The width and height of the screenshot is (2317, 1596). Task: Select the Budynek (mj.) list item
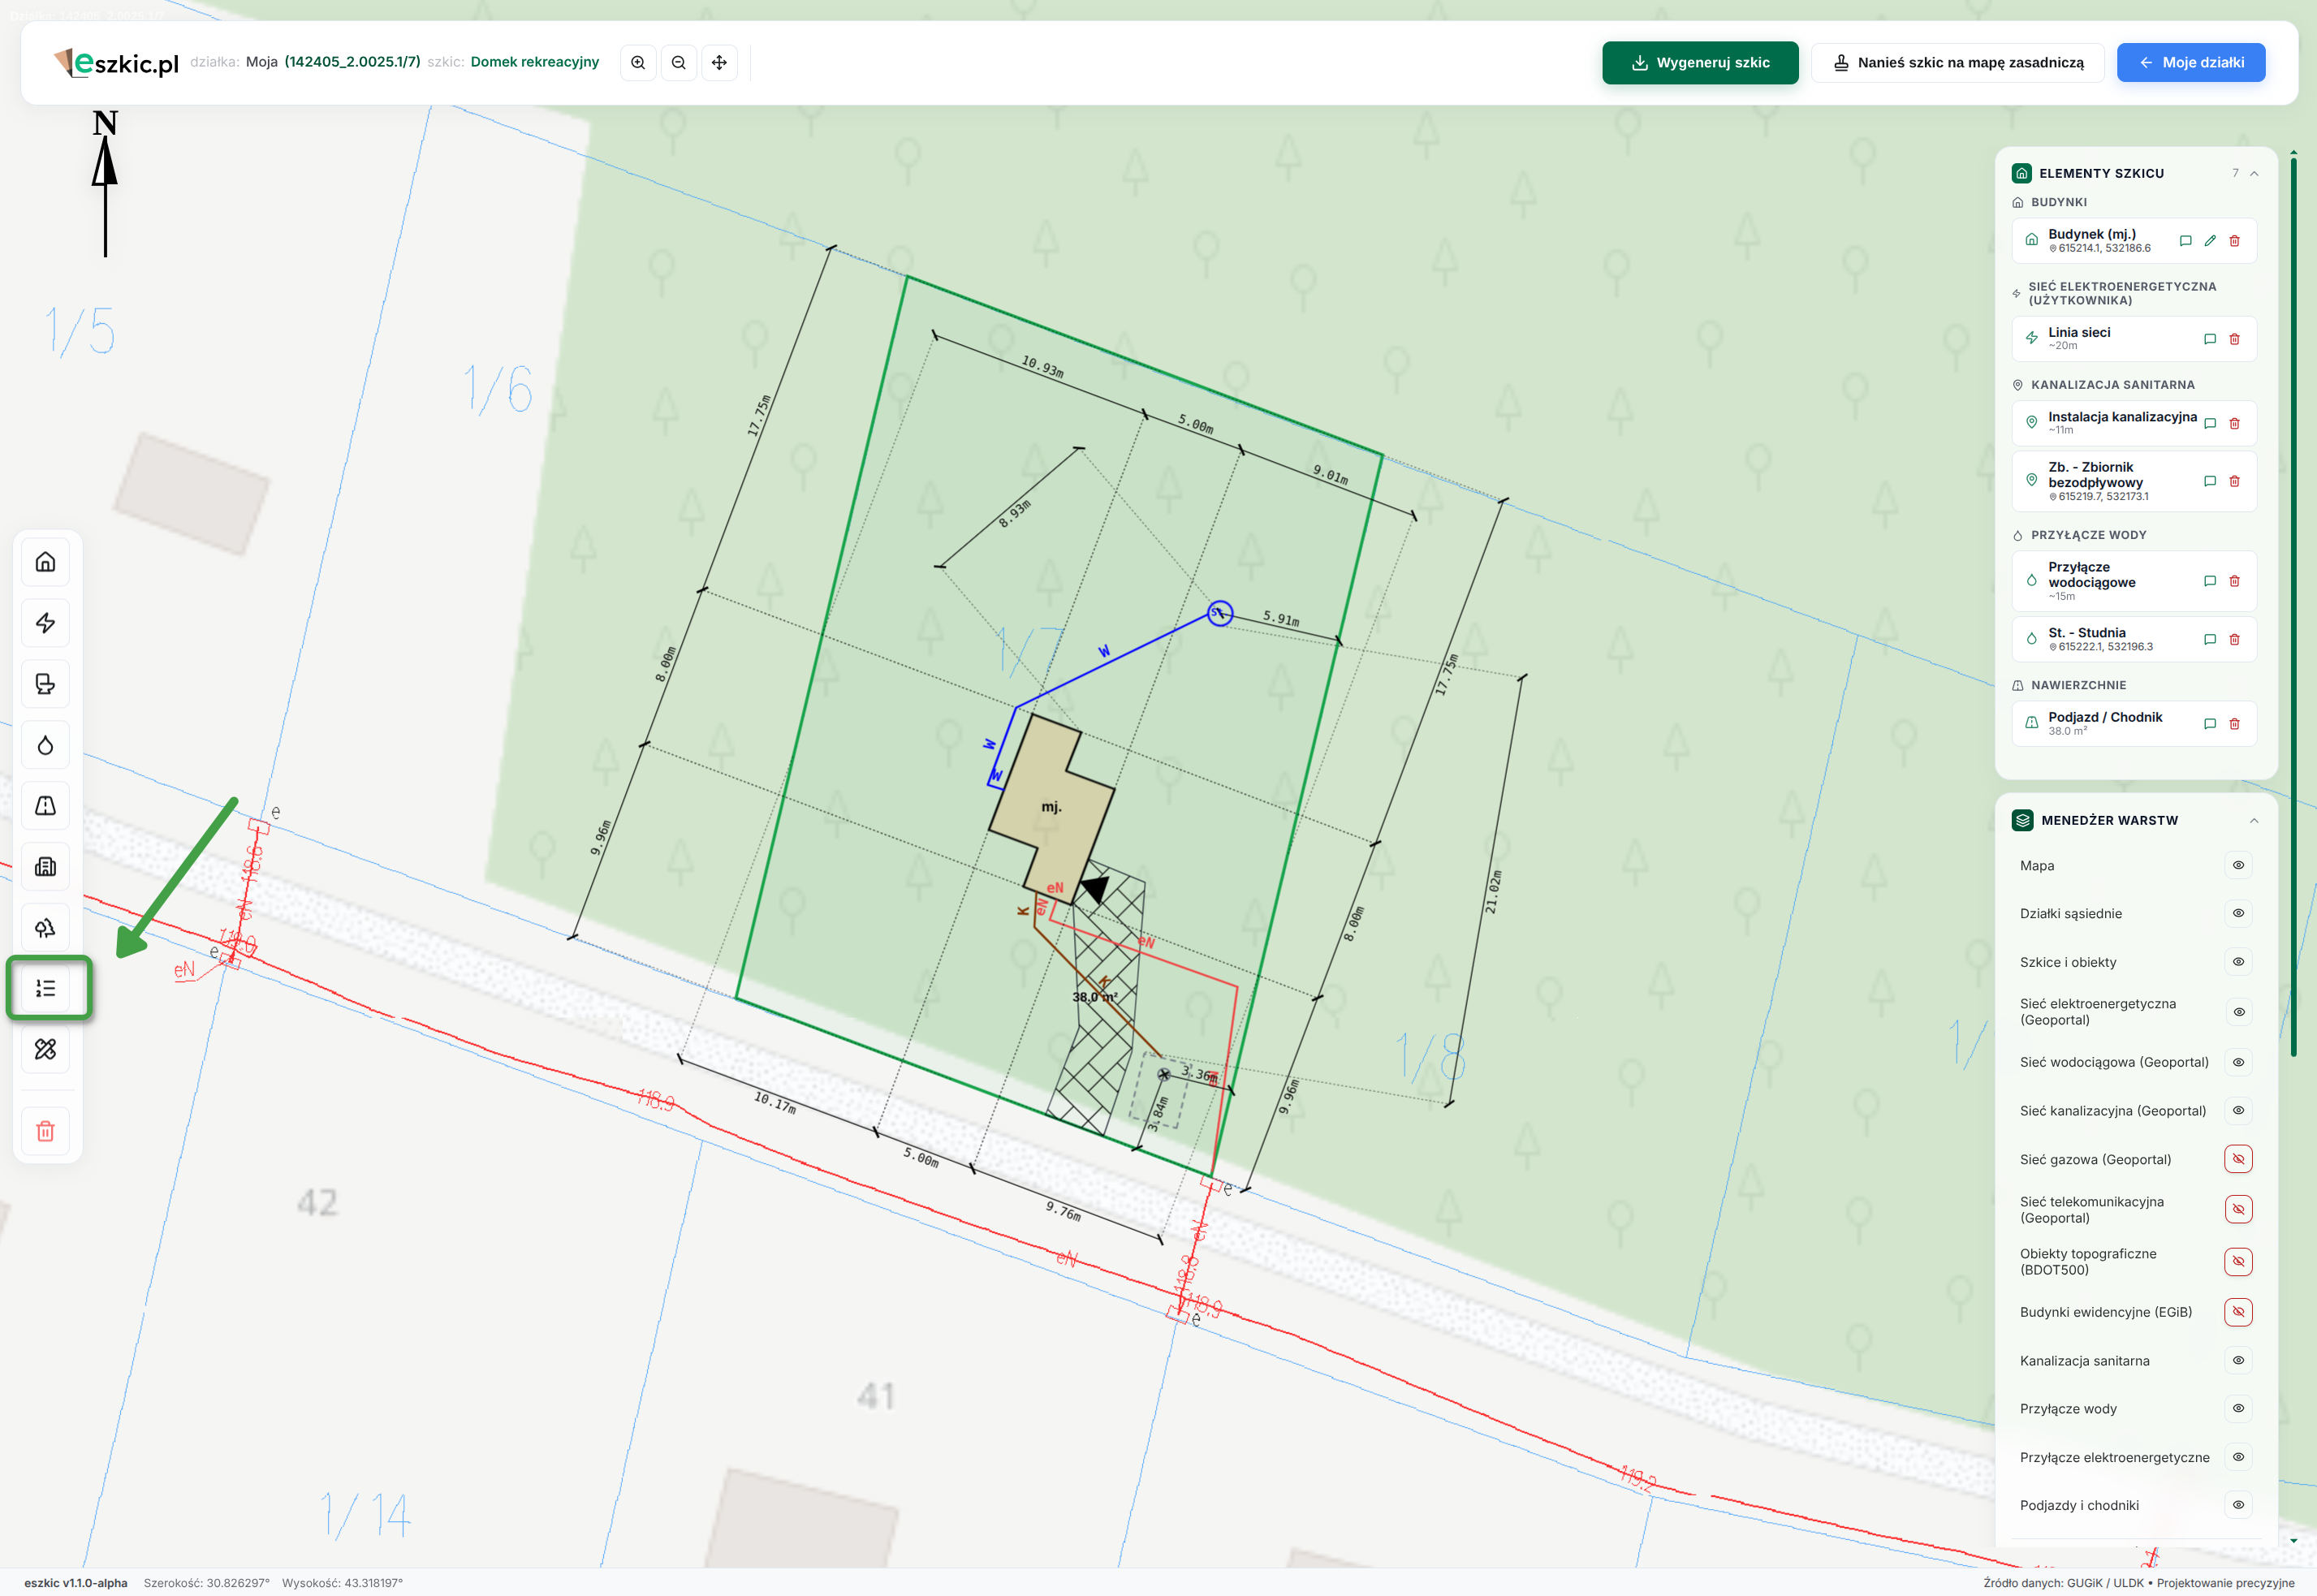pos(2134,241)
